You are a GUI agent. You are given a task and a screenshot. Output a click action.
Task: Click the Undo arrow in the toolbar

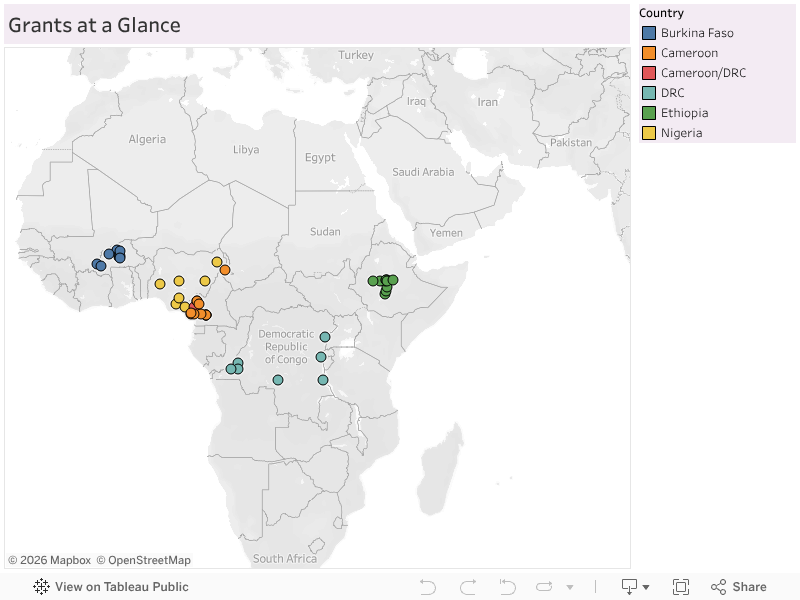[428, 587]
